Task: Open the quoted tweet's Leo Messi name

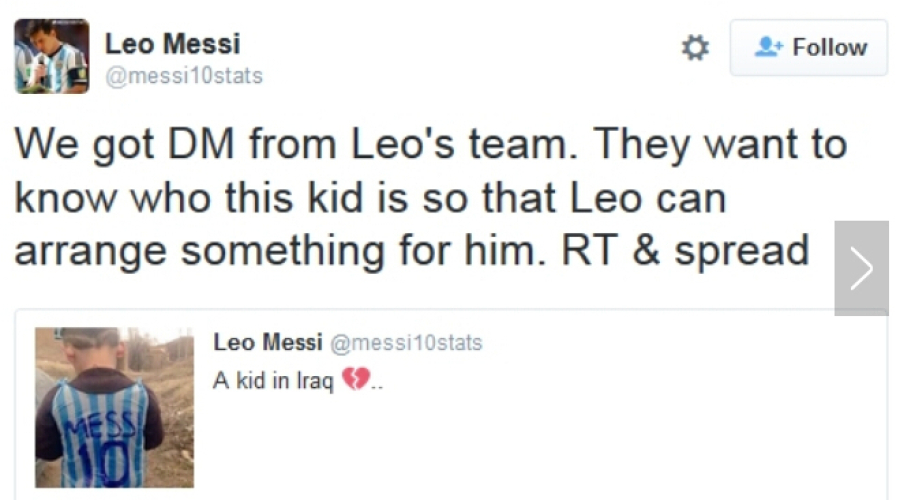Action: [267, 343]
